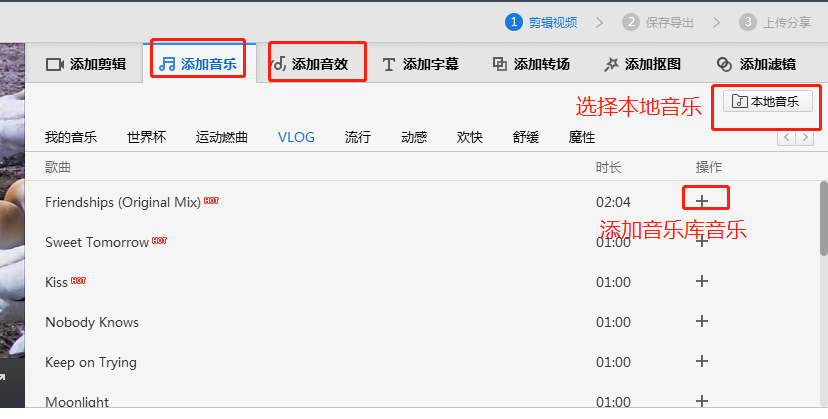Click the 本地音乐 local music button
Image resolution: width=828 pixels, height=419 pixels.
[x=766, y=101]
